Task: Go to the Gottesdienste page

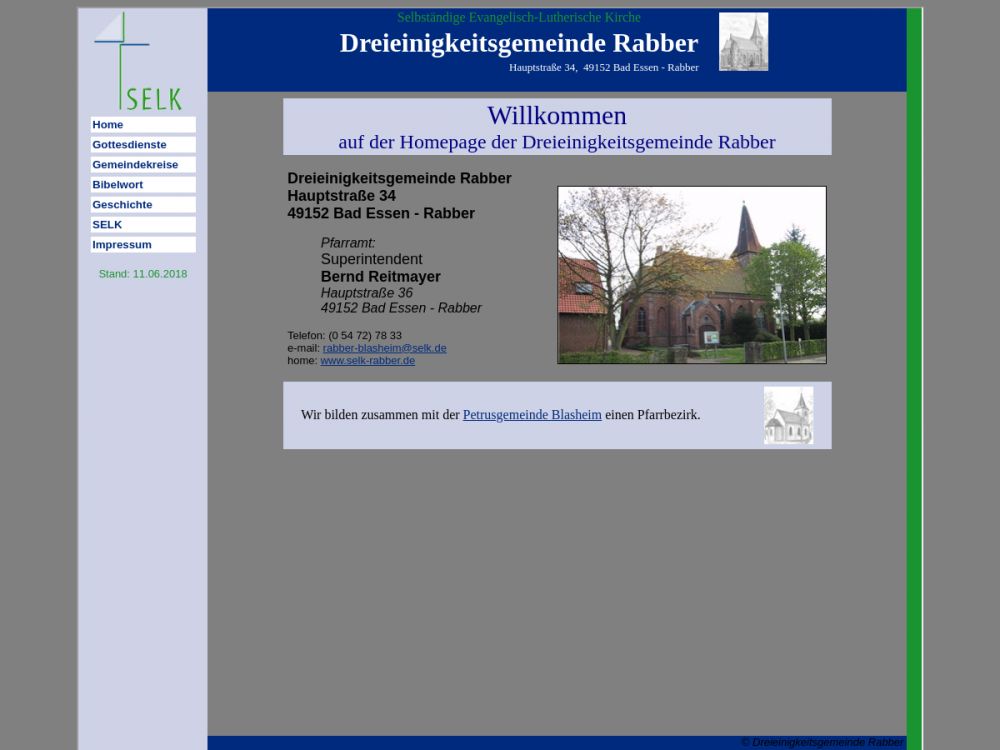Action: pos(143,145)
